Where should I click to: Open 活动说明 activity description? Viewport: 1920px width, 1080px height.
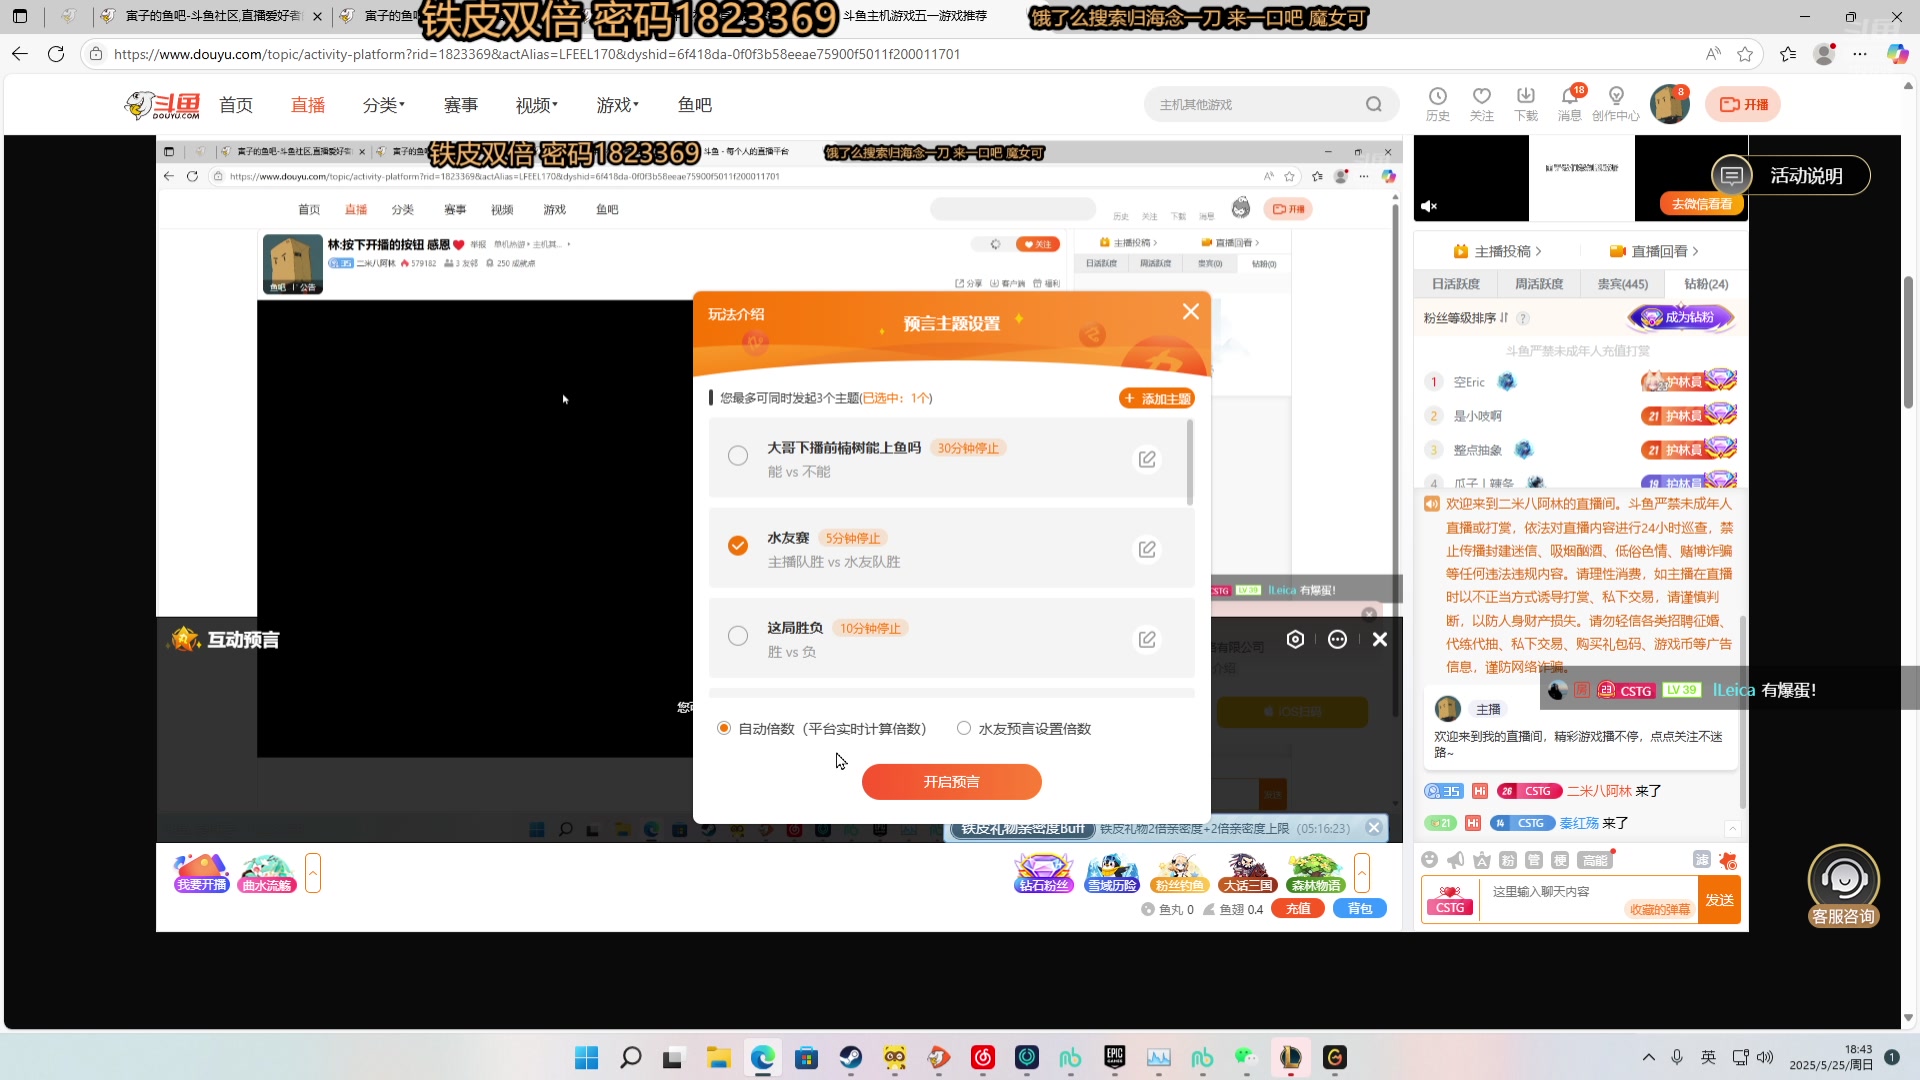pyautogui.click(x=1790, y=176)
